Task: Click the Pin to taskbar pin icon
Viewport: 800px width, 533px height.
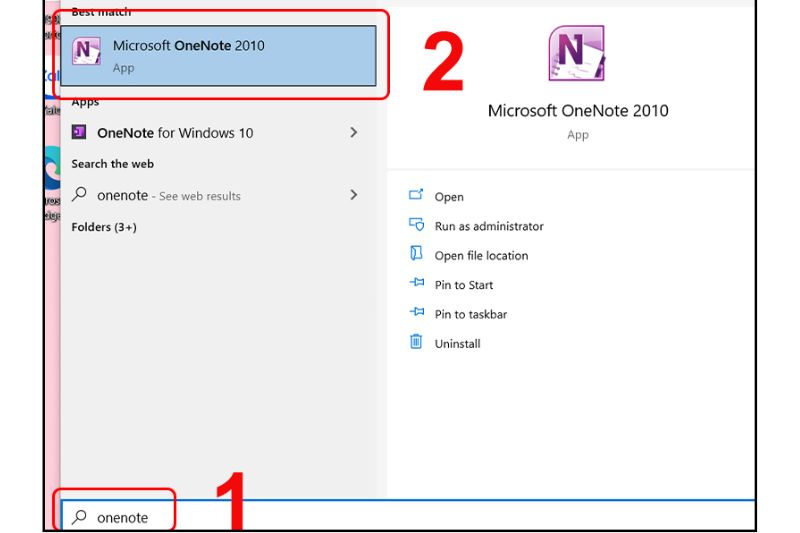Action: 417,311
